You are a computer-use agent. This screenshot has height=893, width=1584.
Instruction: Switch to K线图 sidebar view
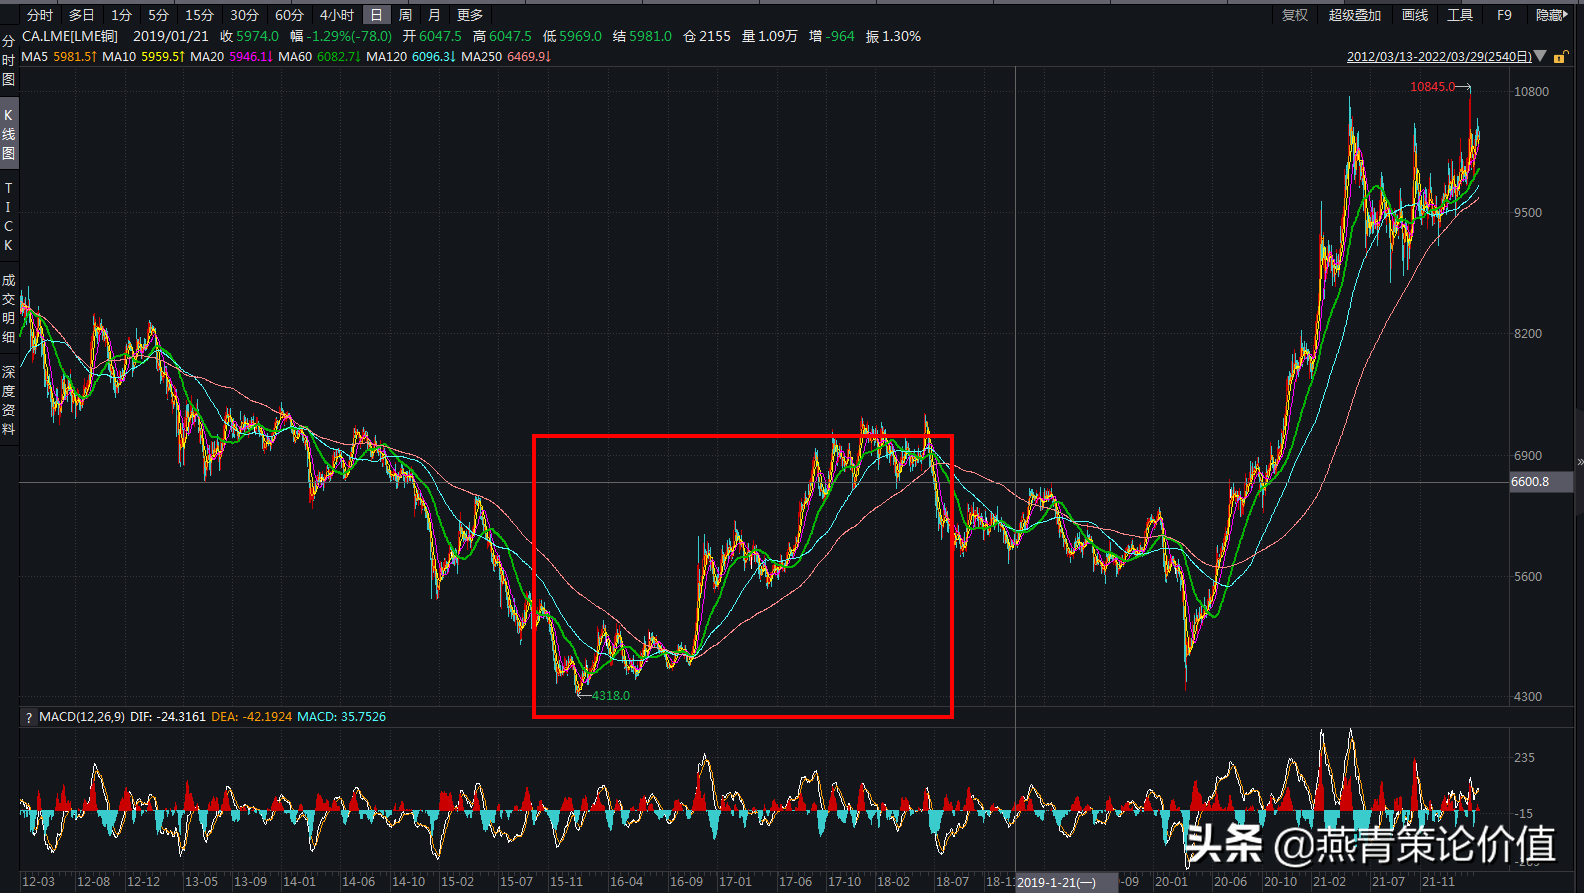9,134
